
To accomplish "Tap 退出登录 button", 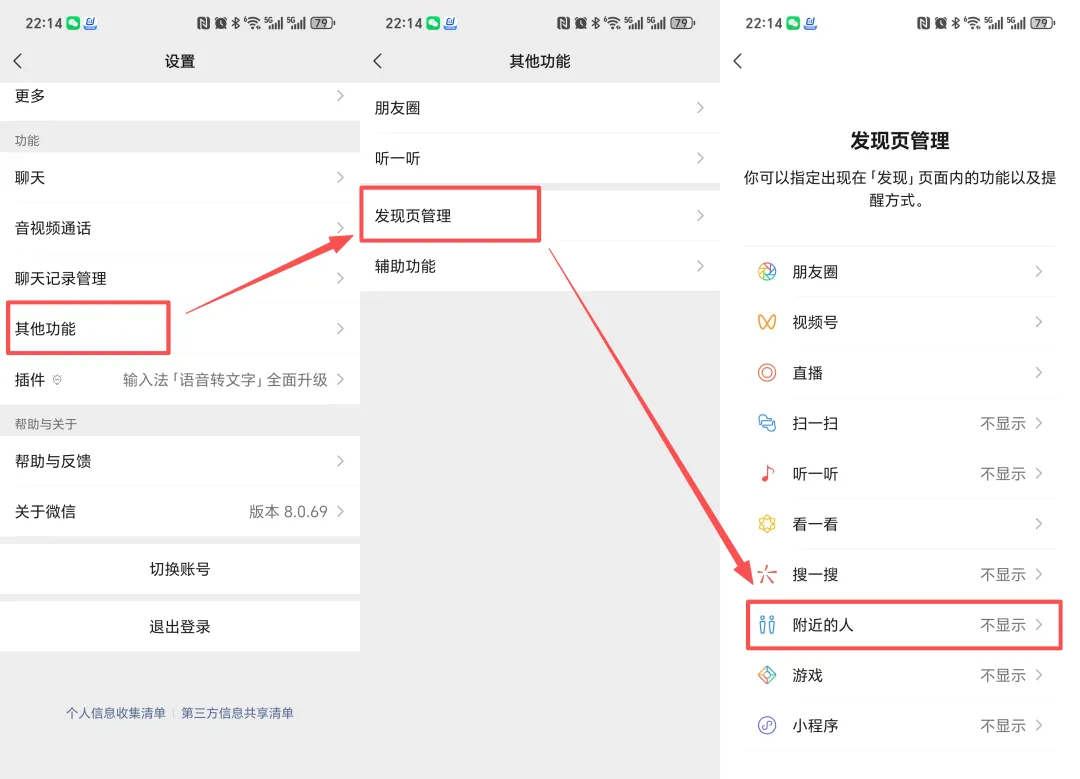I will (x=180, y=627).
